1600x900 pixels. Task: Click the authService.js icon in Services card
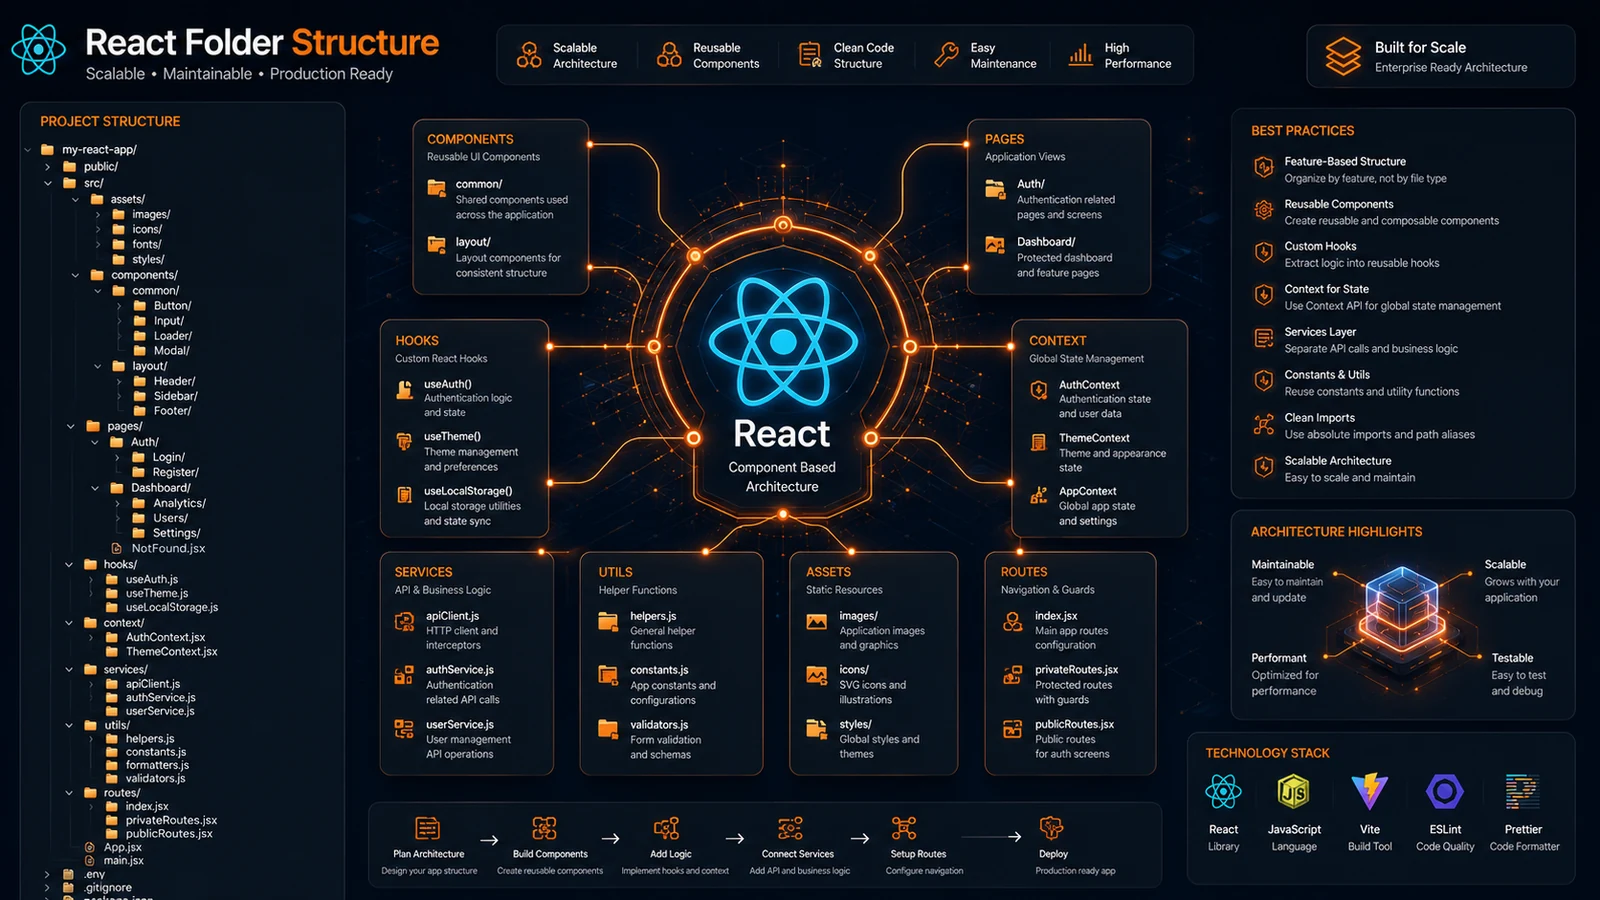404,676
